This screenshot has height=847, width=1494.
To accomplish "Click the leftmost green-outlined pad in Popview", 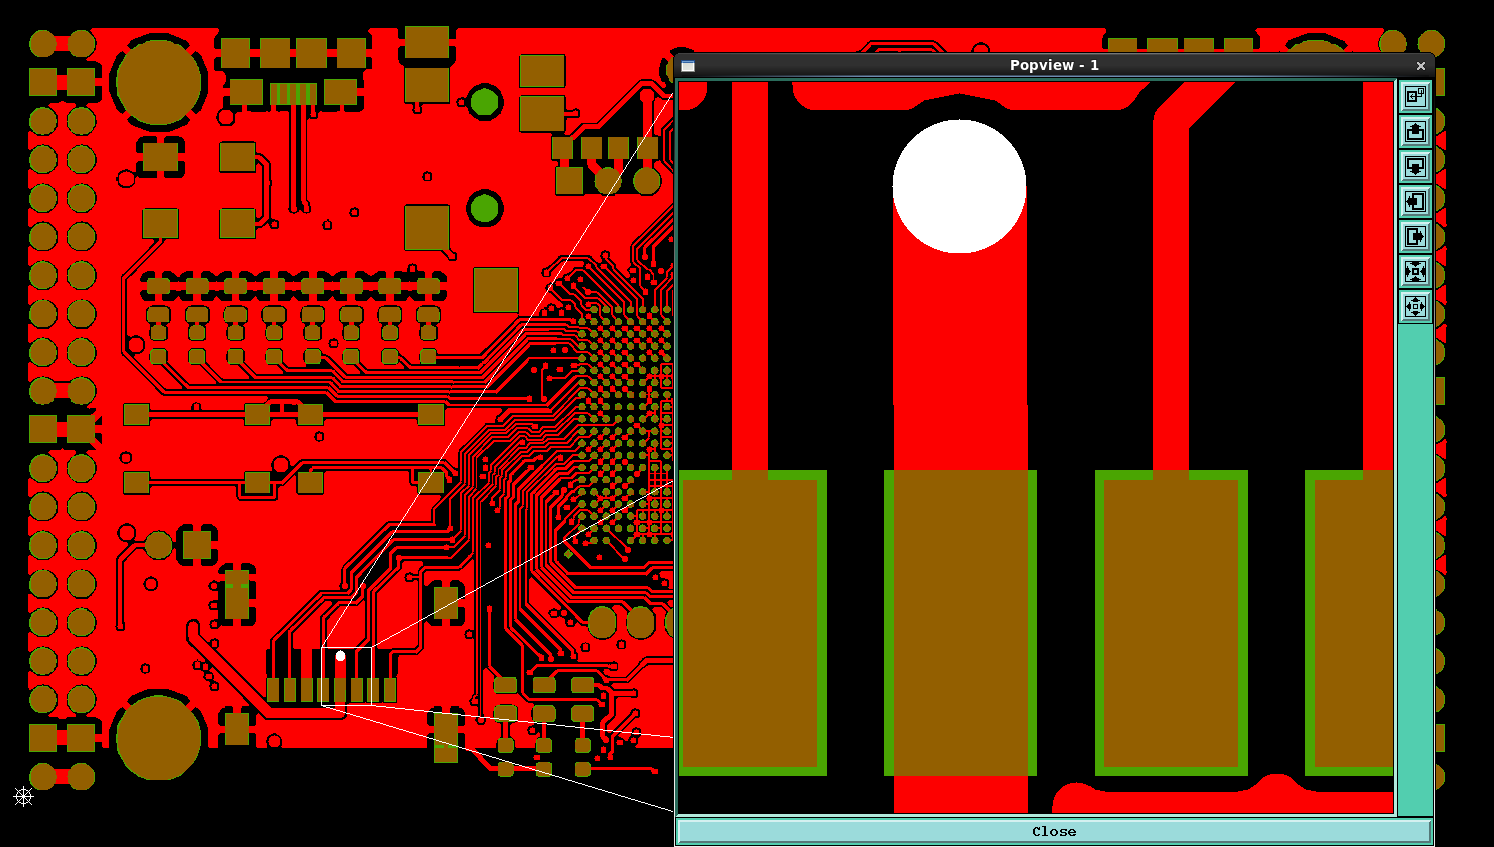I will pyautogui.click(x=750, y=622).
